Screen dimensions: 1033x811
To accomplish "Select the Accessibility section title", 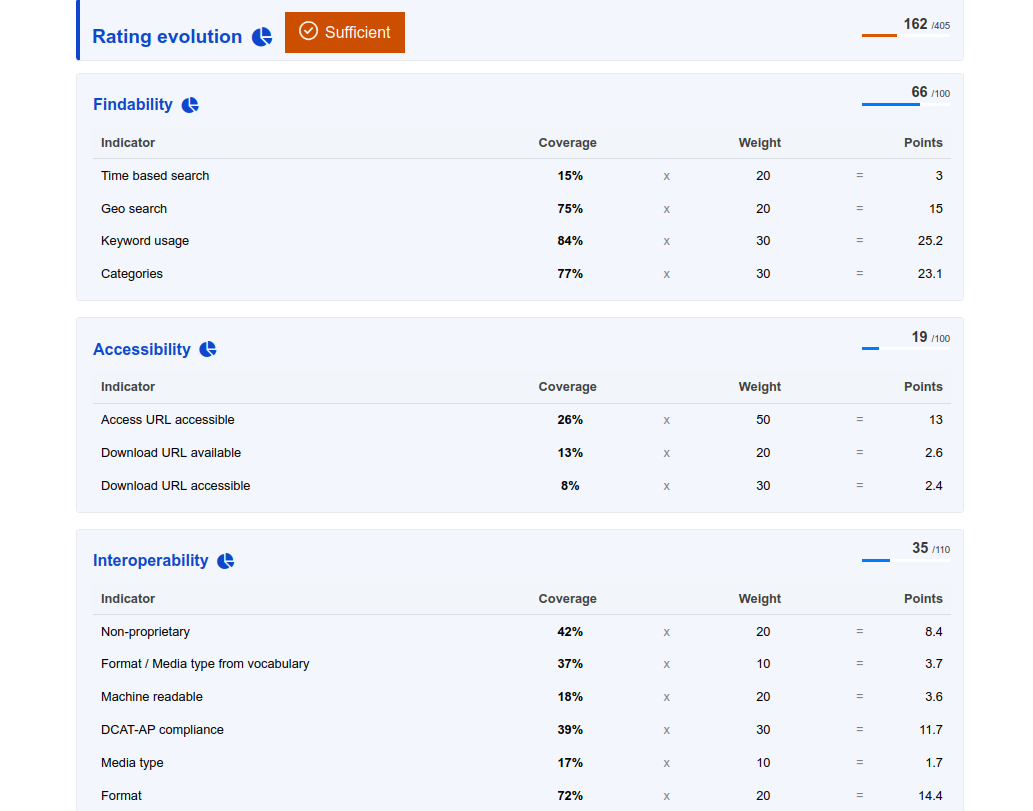I will [x=141, y=350].
